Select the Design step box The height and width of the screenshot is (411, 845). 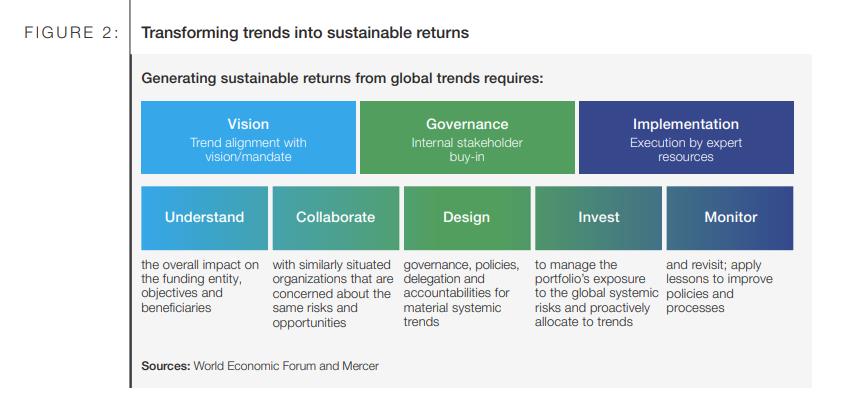click(467, 218)
